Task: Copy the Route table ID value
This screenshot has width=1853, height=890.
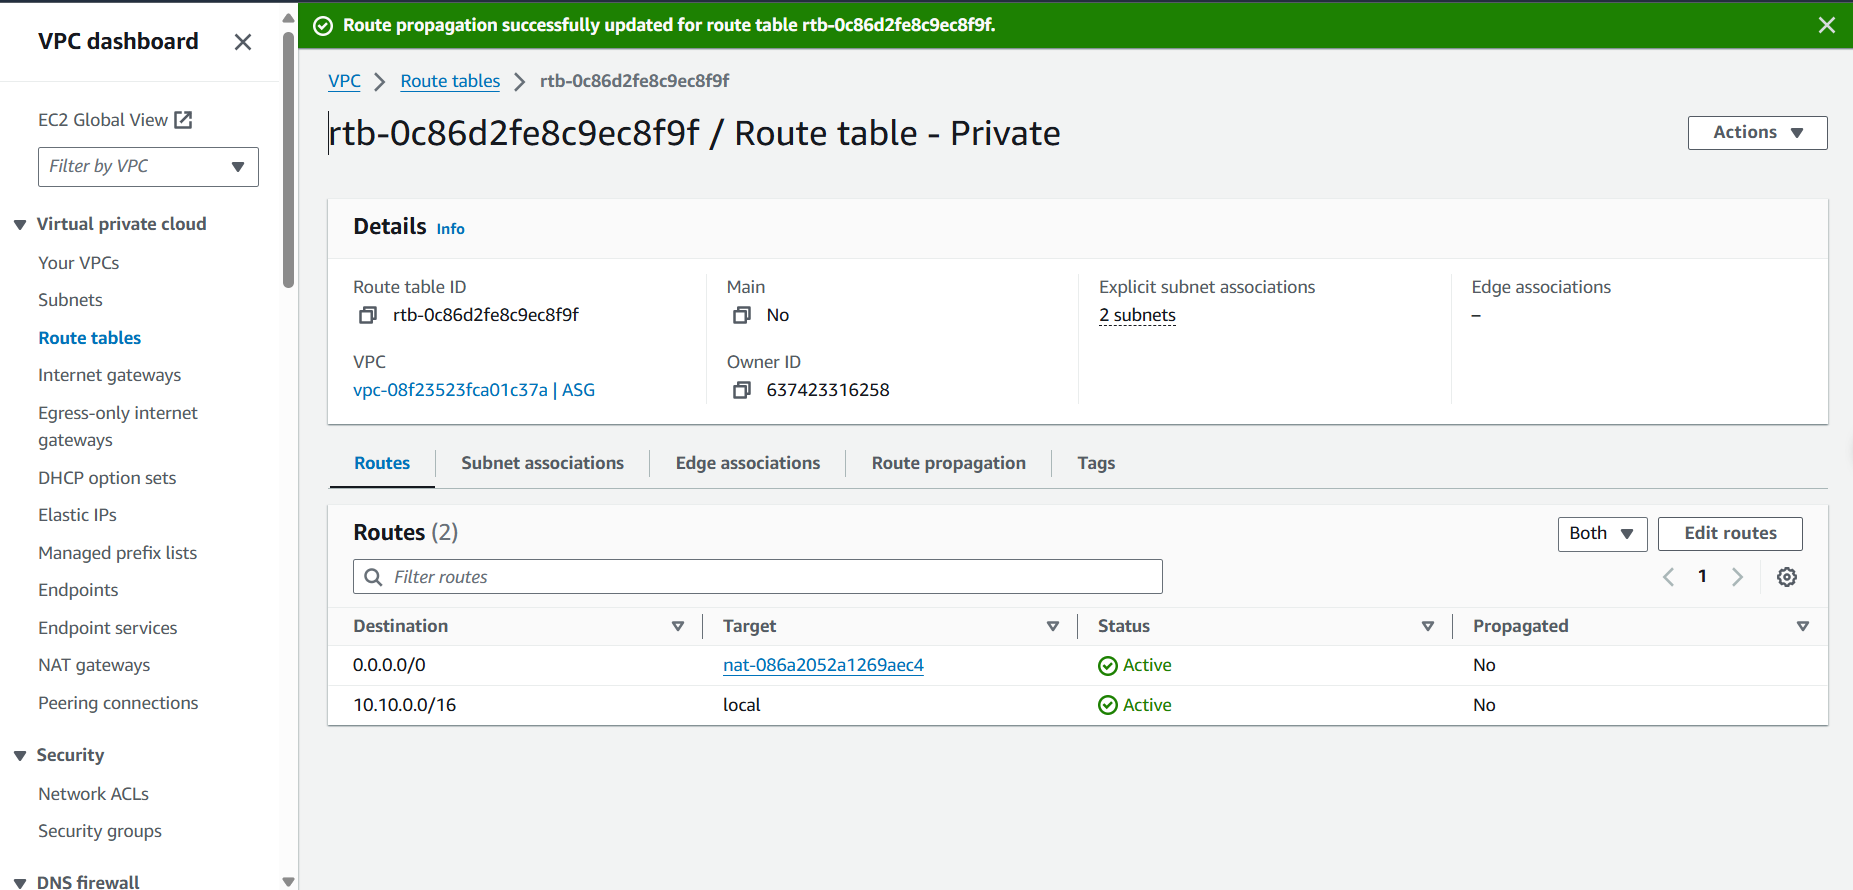Action: [x=368, y=315]
